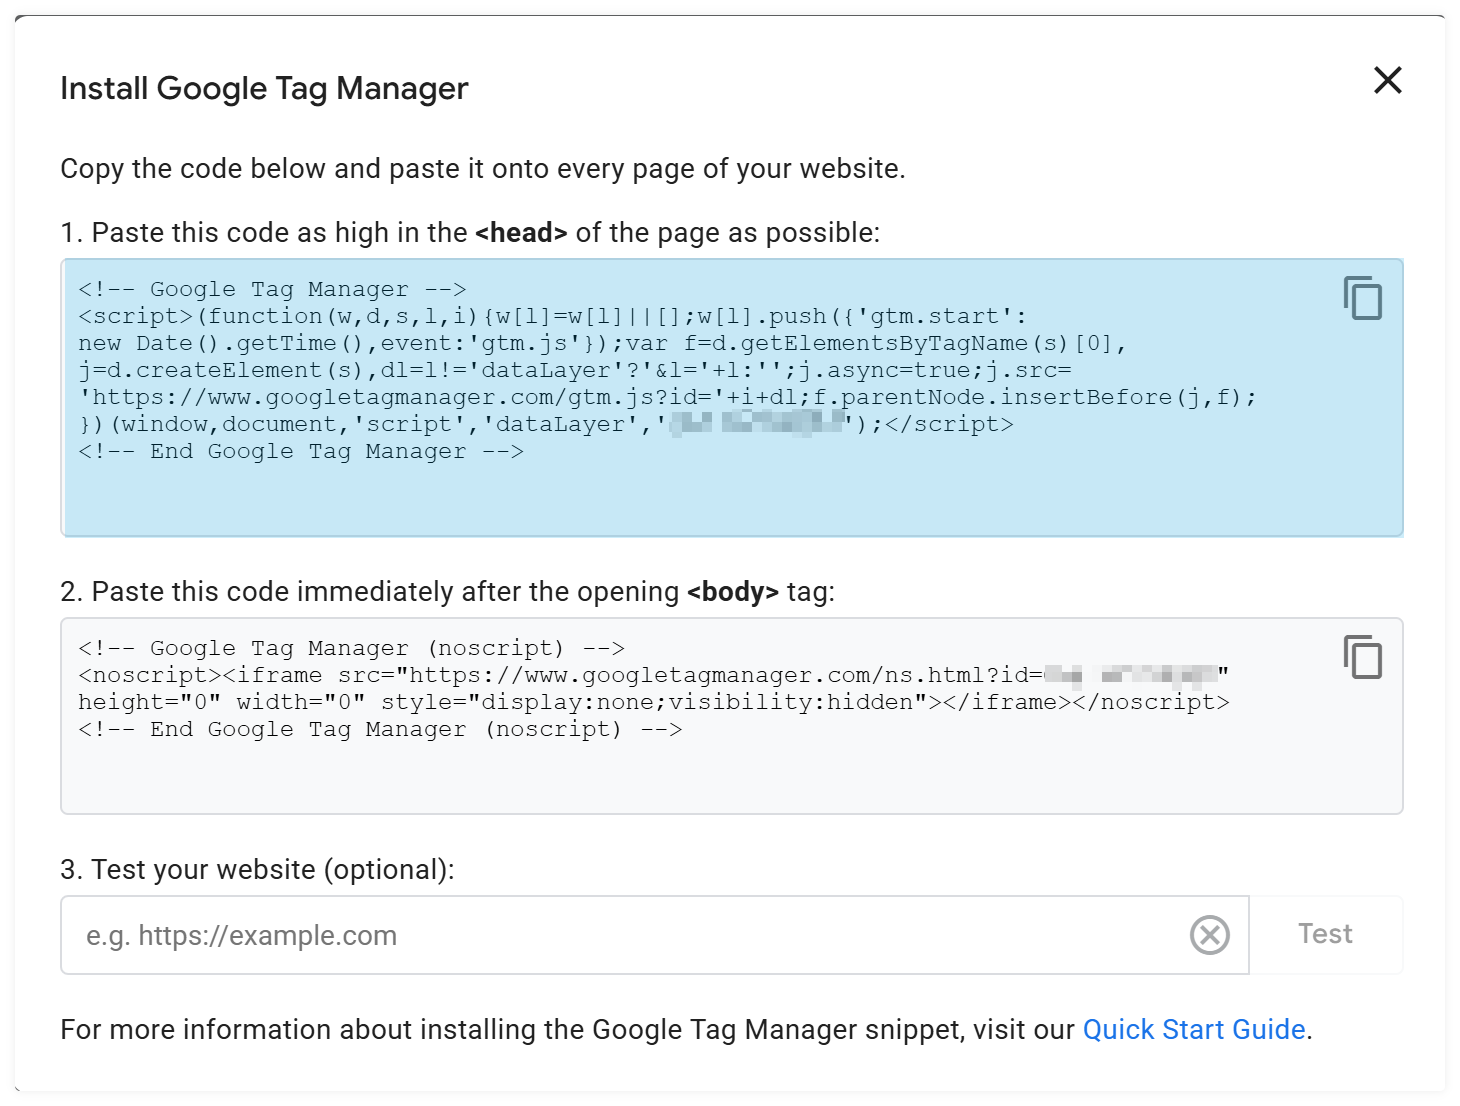Copy the body noscript snippet icon
This screenshot has width=1460, height=1106.
coord(1363,657)
